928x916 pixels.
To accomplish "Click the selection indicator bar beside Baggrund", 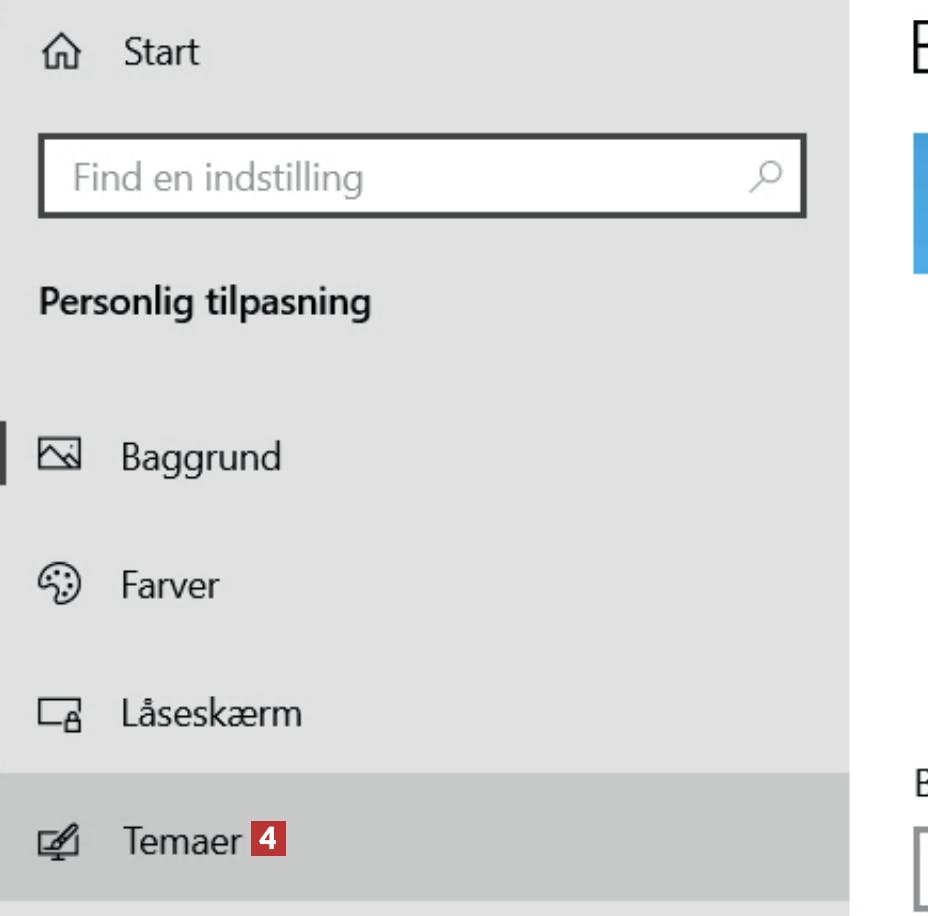I will [x=3, y=453].
